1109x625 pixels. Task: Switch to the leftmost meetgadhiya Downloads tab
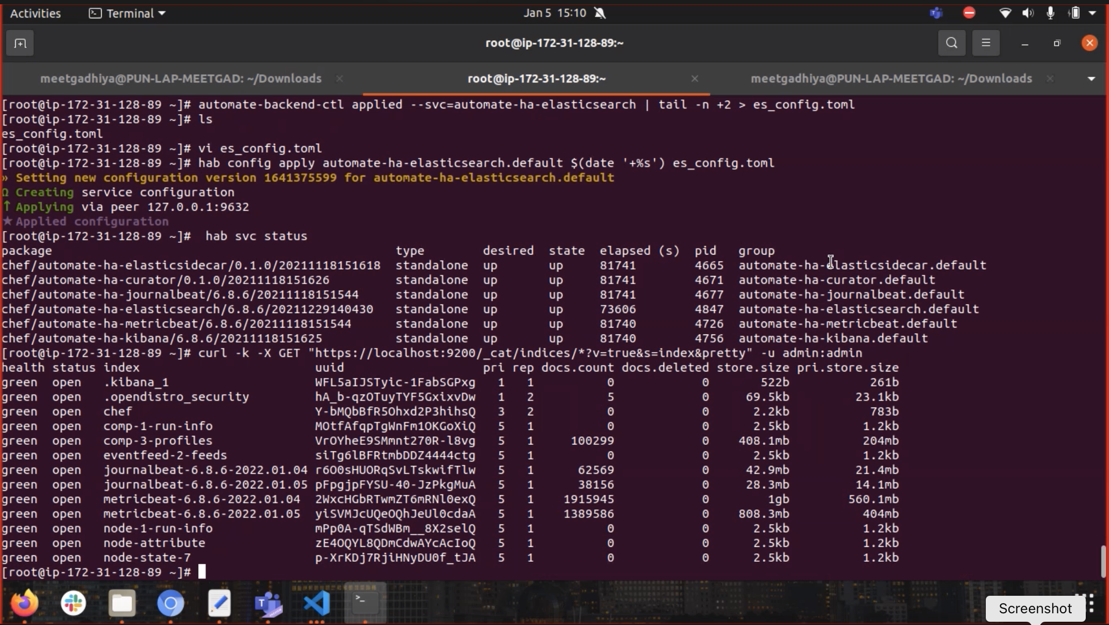point(181,78)
